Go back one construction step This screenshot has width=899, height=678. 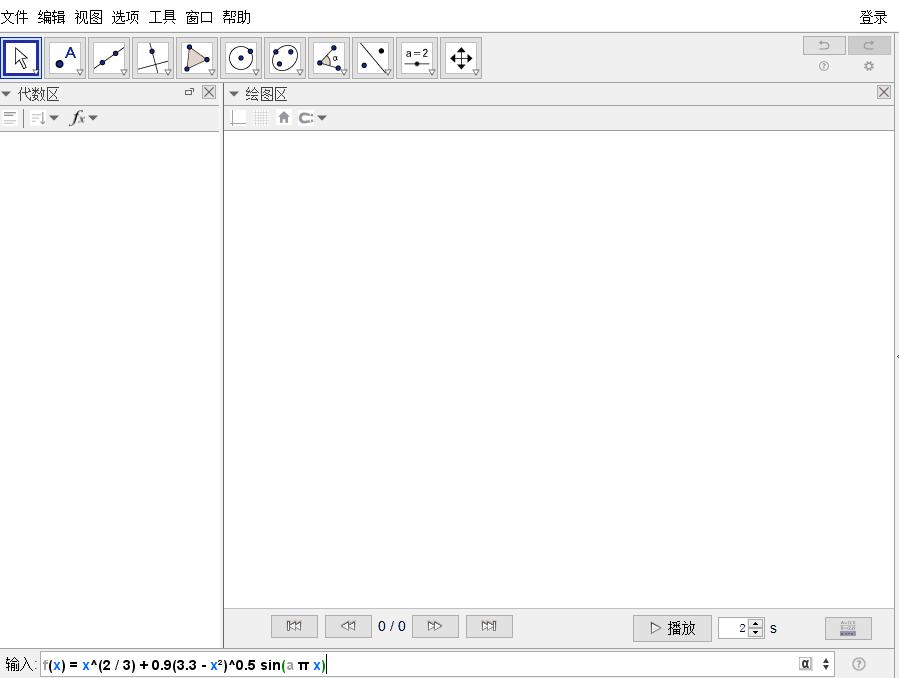pos(348,626)
